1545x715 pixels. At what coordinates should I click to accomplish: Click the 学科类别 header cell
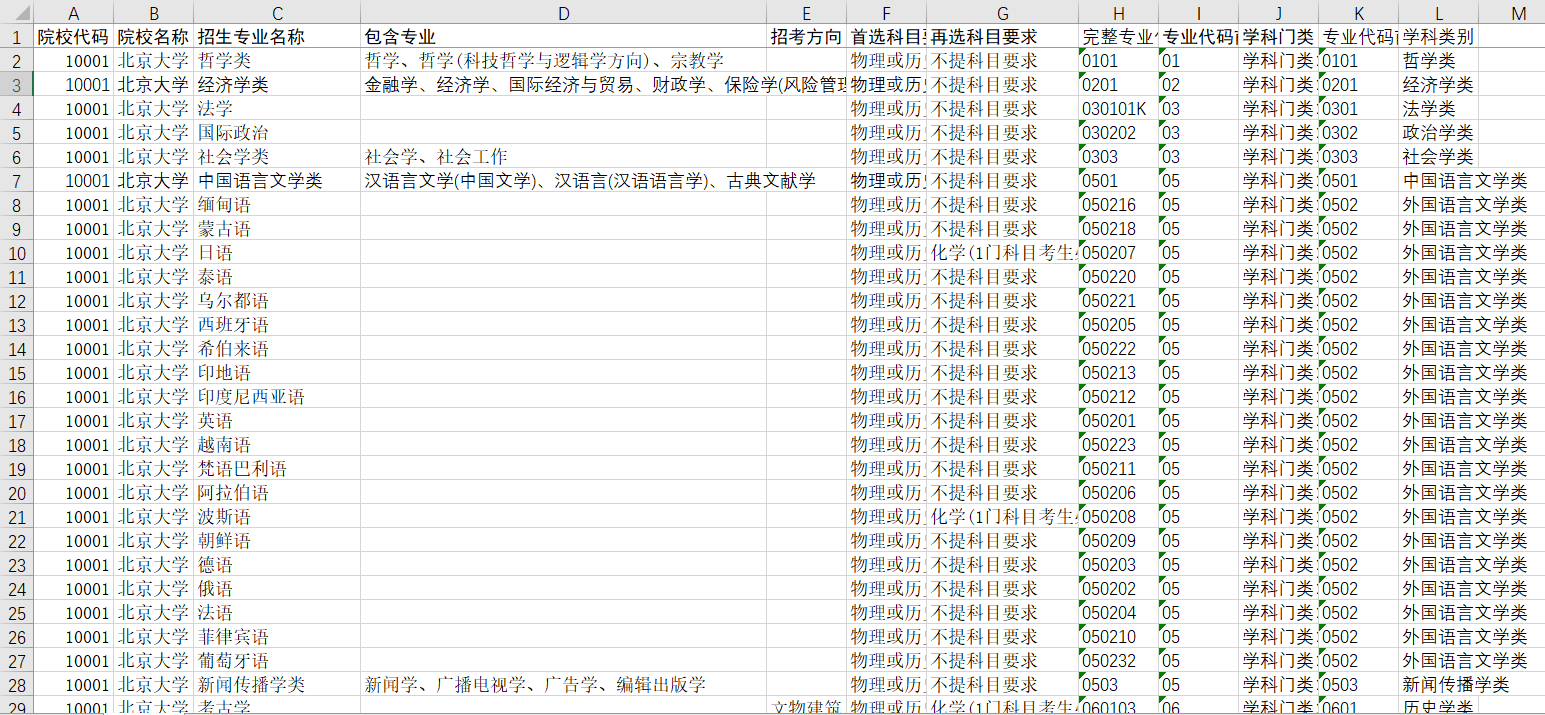(1438, 37)
